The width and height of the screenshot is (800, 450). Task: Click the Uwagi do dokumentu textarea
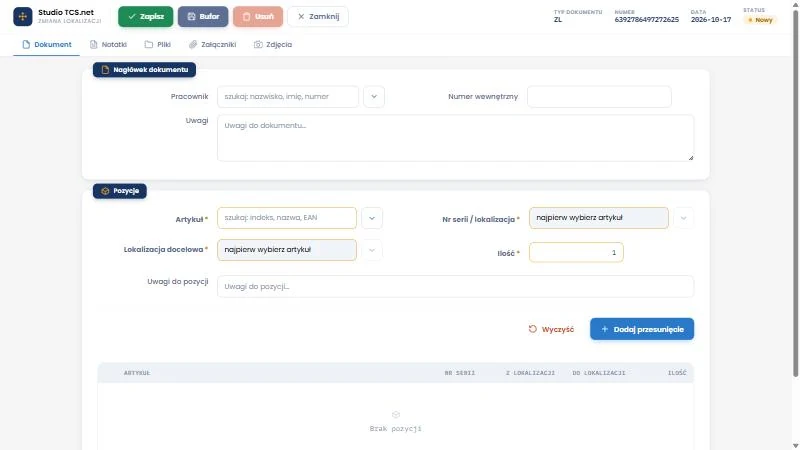tap(455, 138)
